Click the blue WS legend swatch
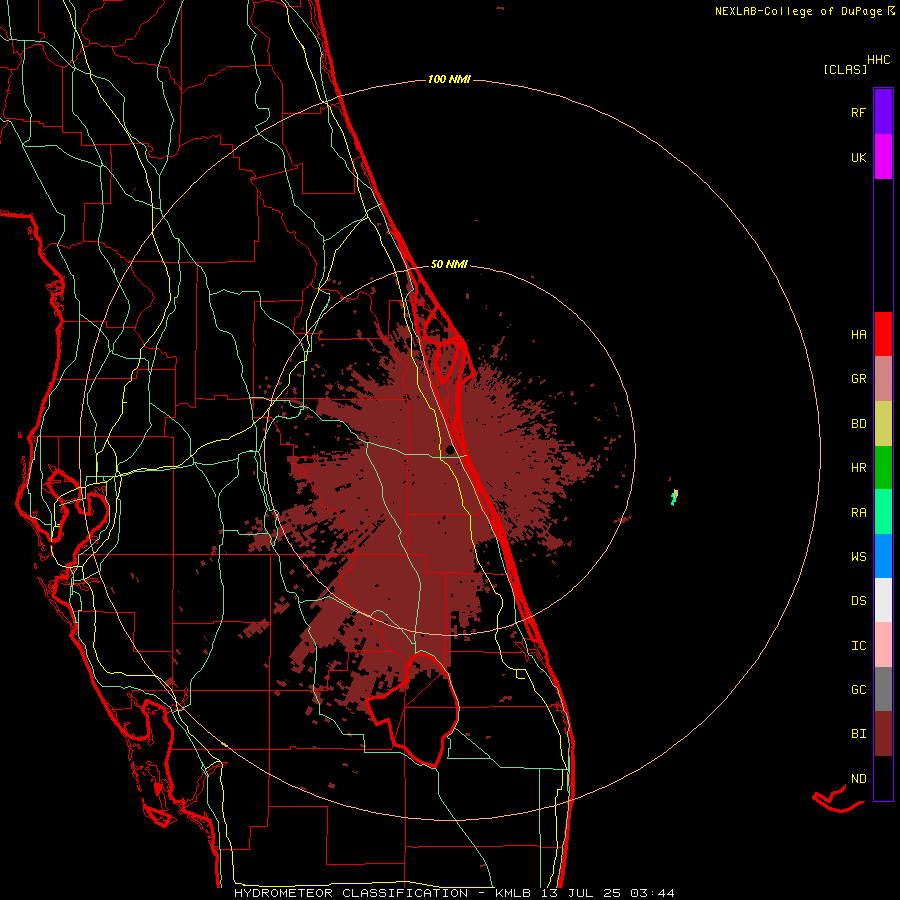This screenshot has height=900, width=900. (883, 556)
